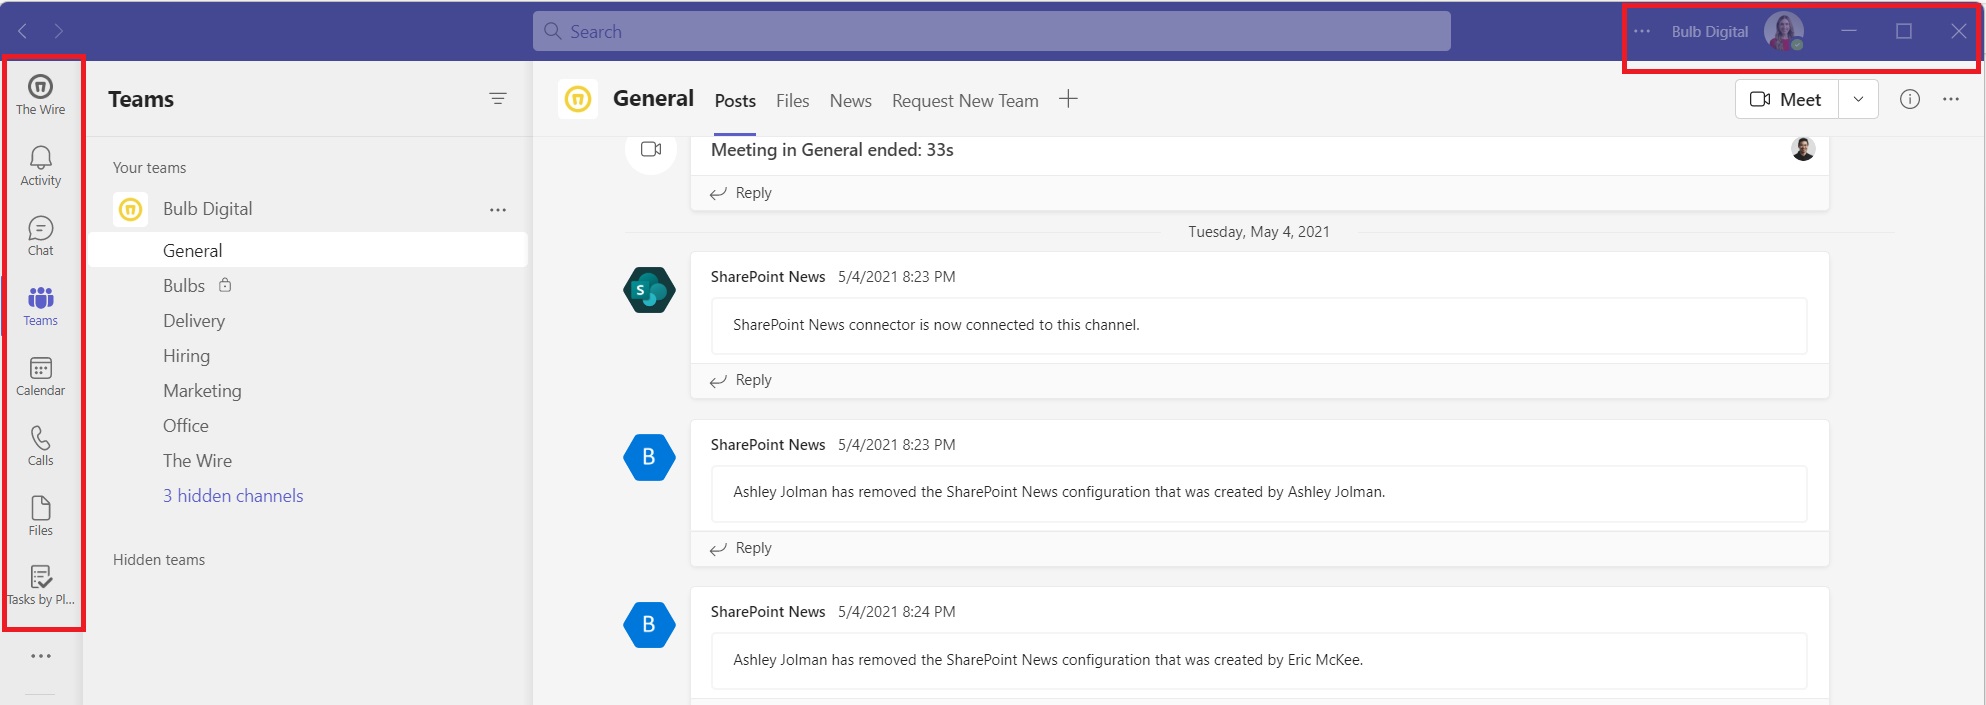The width and height of the screenshot is (1986, 705).
Task: Switch to the Files tab
Action: [792, 101]
